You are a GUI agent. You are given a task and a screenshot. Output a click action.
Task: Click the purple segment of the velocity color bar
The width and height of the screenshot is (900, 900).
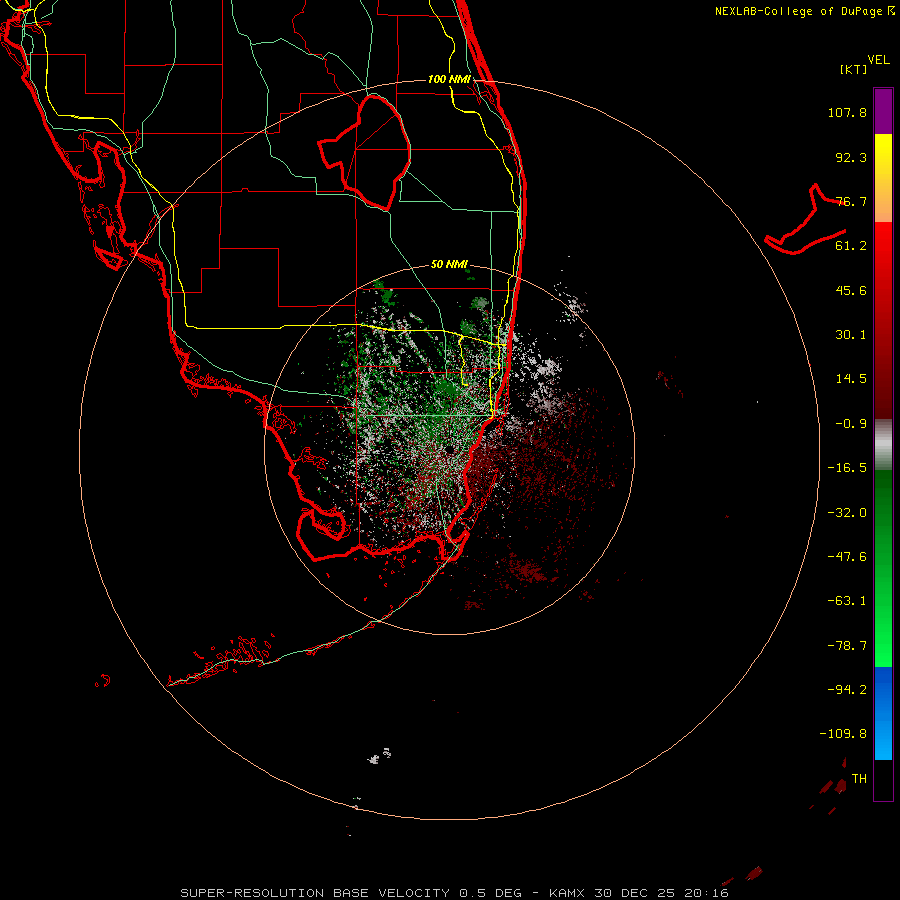pyautogui.click(x=883, y=111)
